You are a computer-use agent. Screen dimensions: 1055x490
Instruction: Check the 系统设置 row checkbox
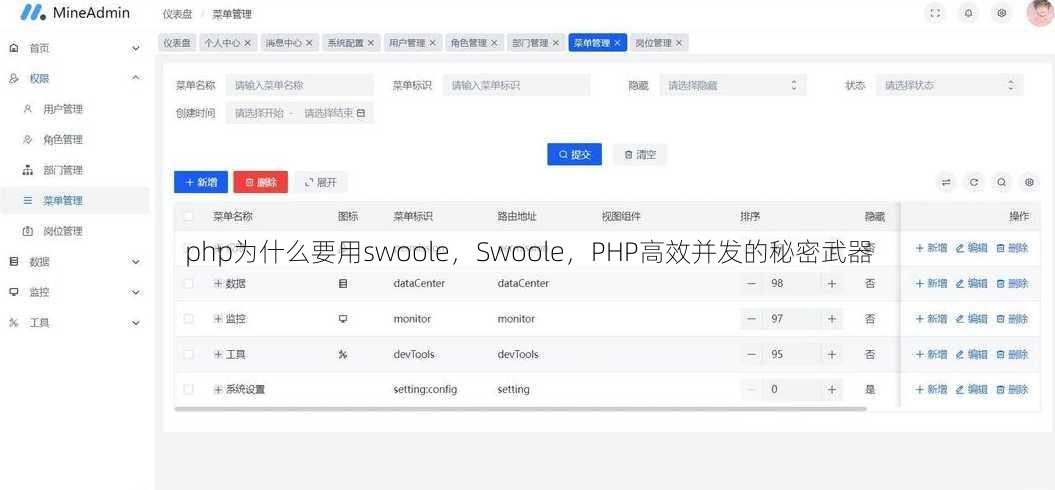pos(188,389)
